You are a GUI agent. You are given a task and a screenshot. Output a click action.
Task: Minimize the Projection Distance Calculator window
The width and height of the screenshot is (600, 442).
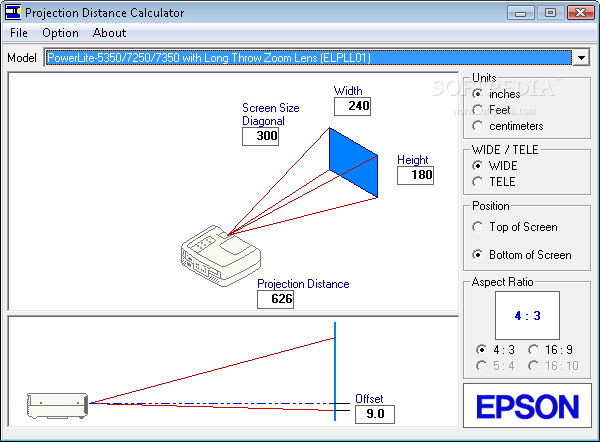tap(520, 13)
